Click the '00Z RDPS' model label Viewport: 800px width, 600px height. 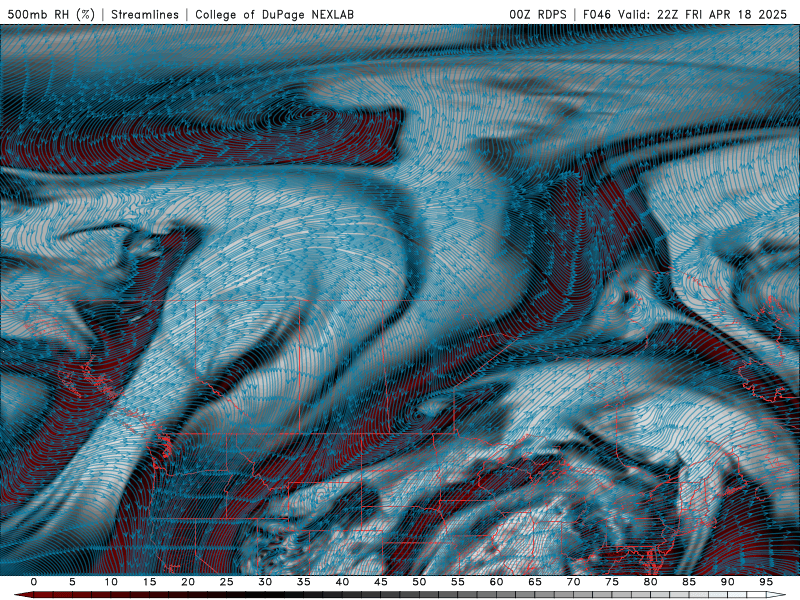(538, 14)
